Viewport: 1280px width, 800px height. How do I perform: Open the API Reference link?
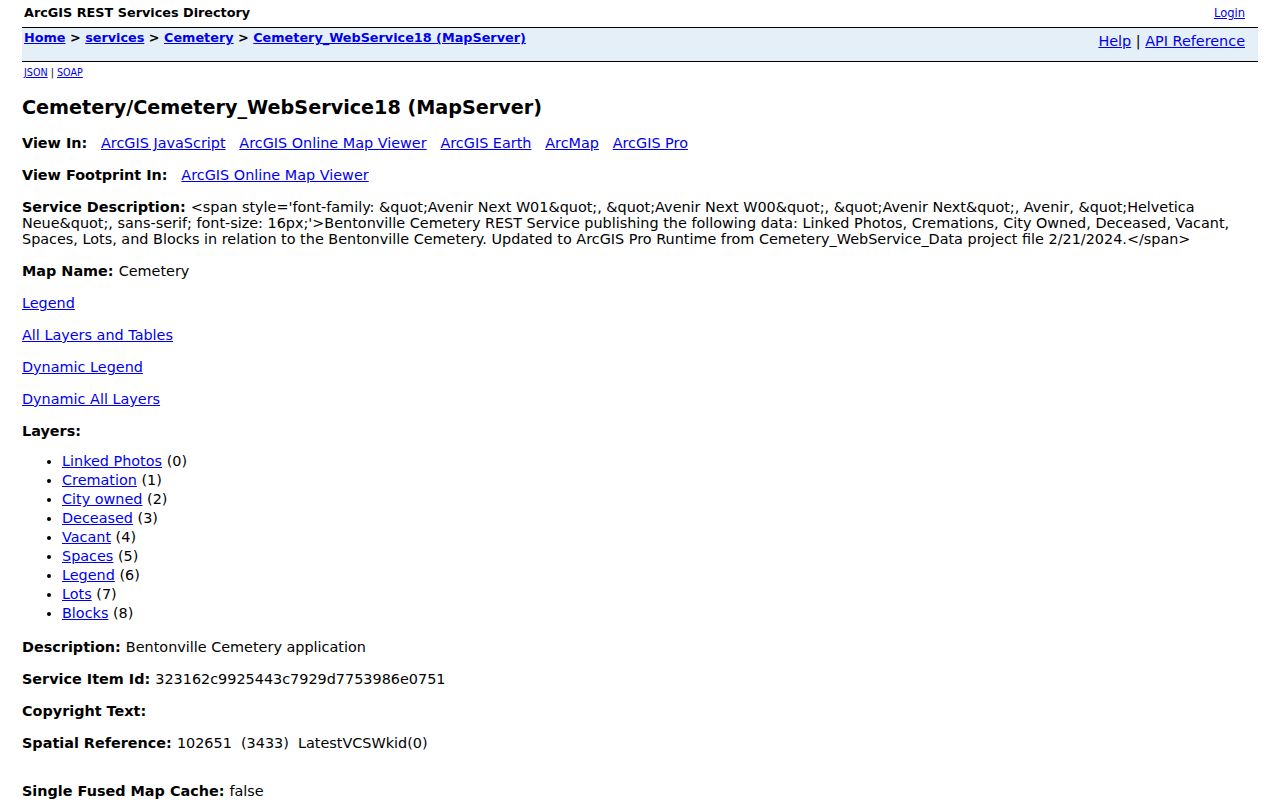point(1195,41)
